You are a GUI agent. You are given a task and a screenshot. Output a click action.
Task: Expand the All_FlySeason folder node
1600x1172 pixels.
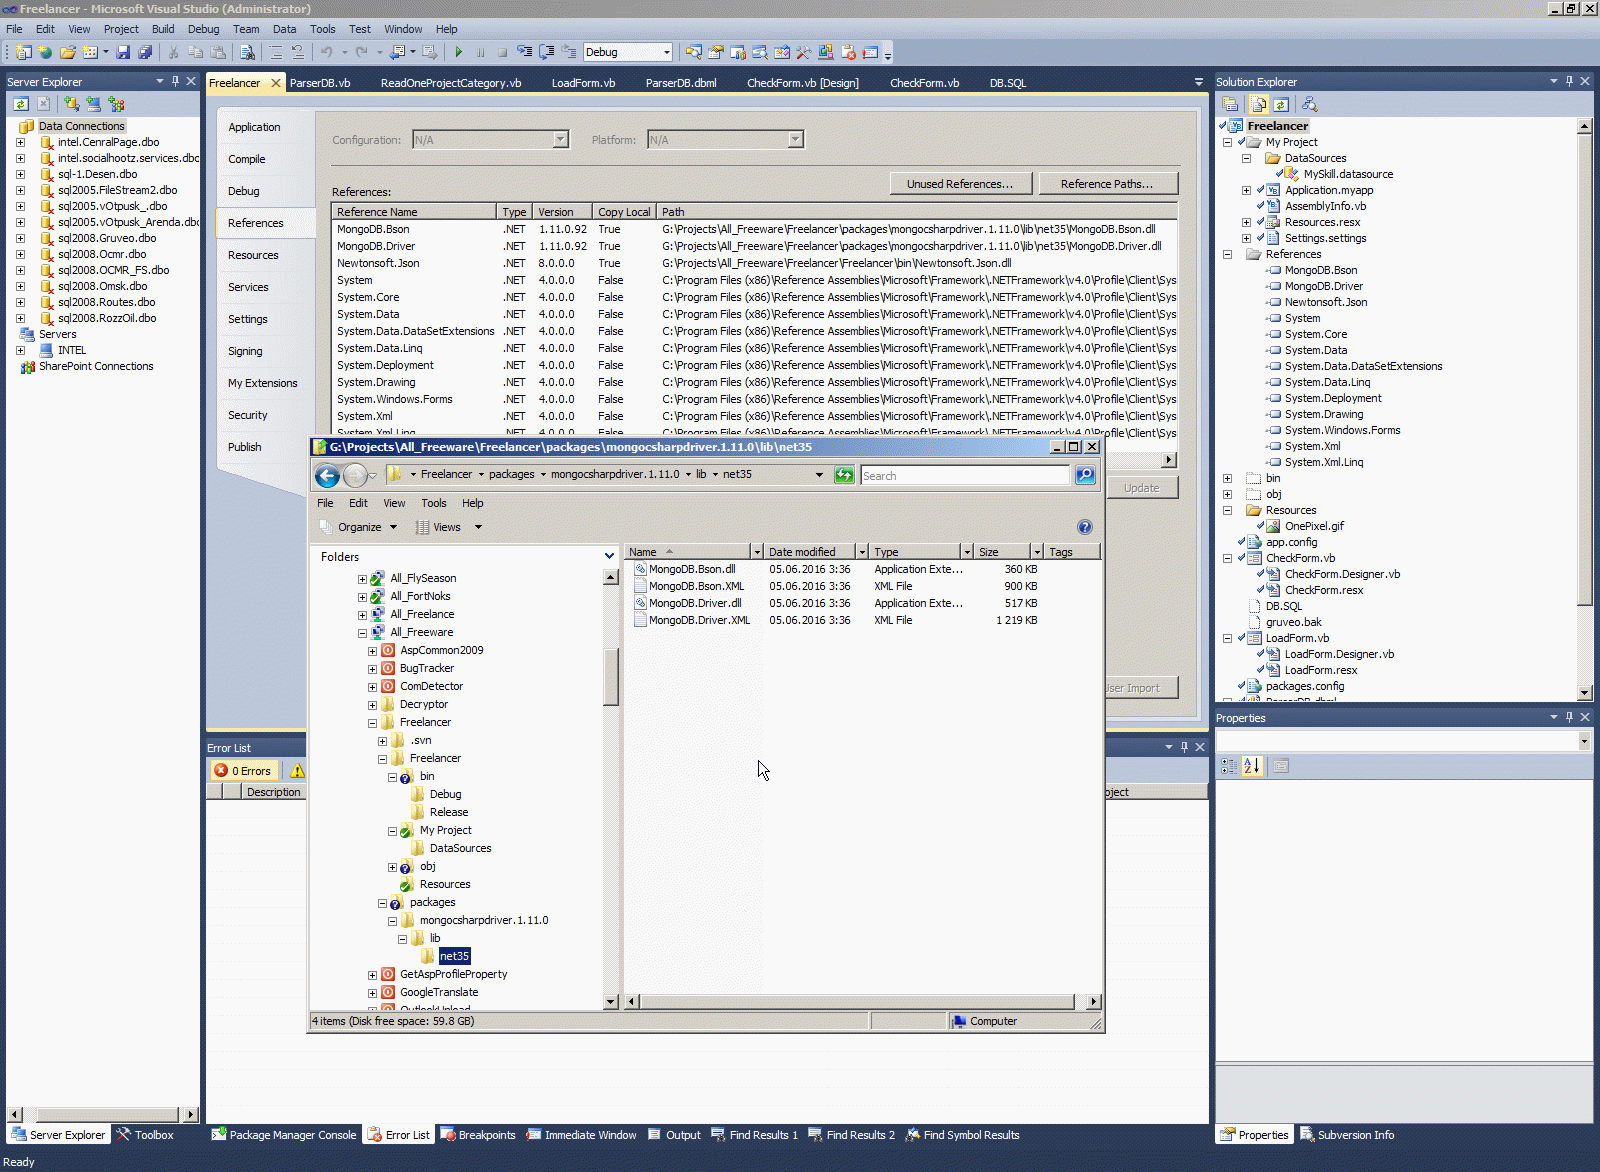pyautogui.click(x=362, y=579)
